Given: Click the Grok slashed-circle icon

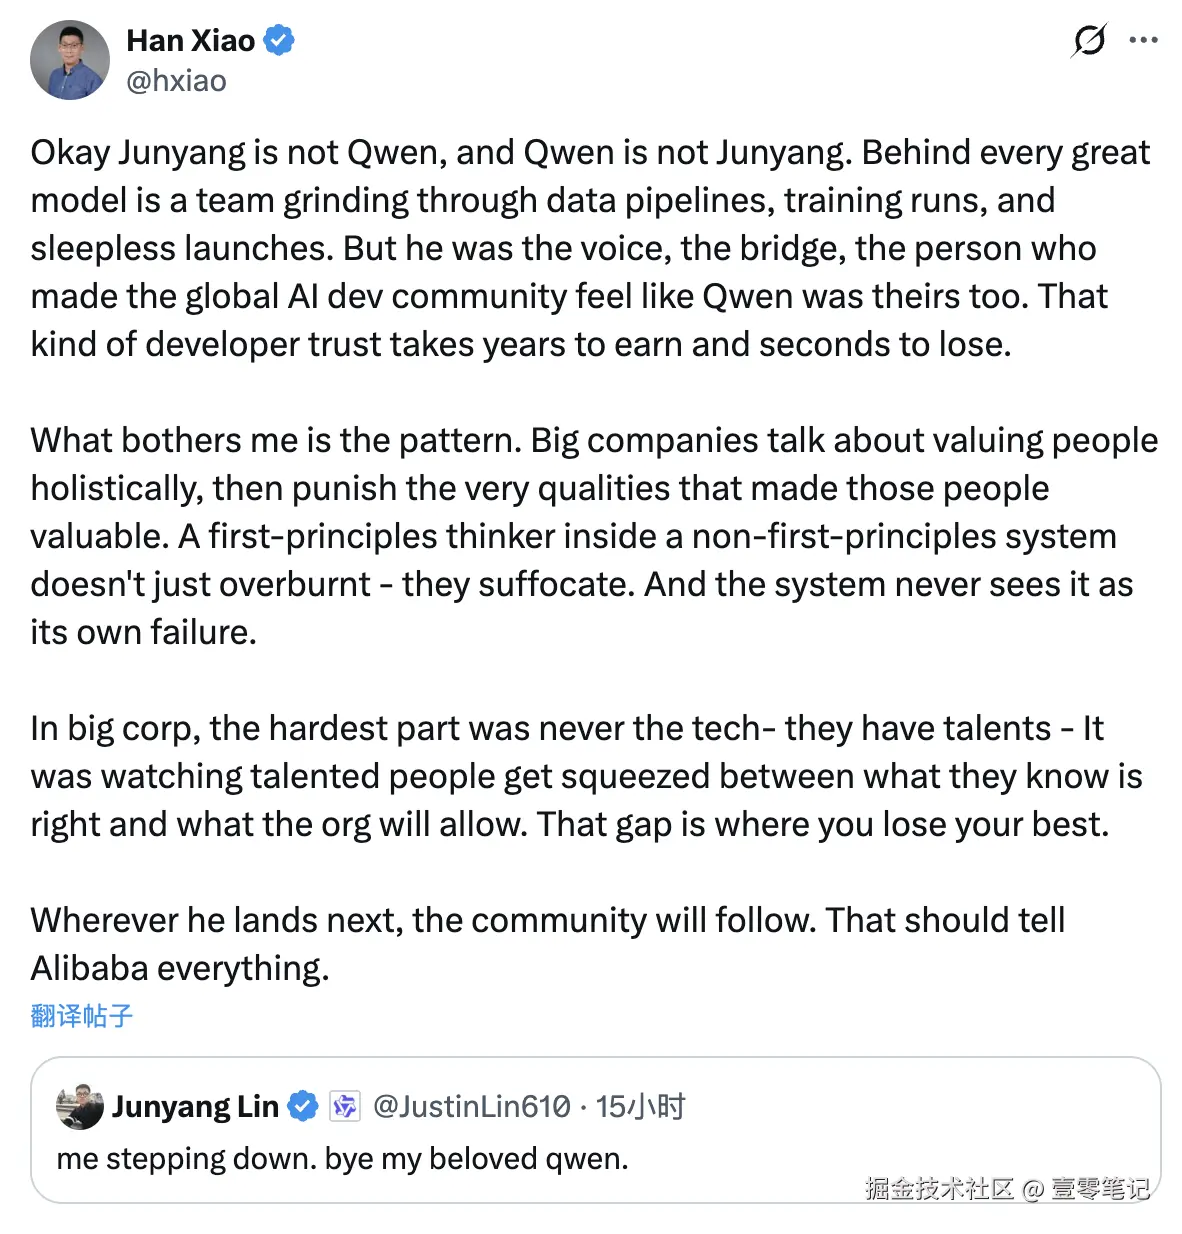Looking at the screenshot, I should pyautogui.click(x=1089, y=41).
